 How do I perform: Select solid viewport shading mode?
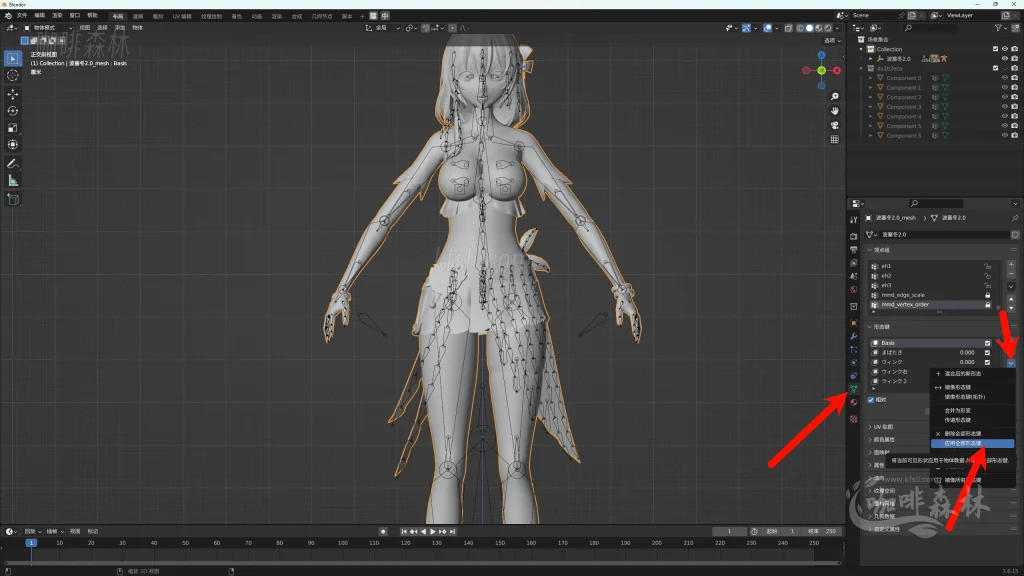click(810, 28)
